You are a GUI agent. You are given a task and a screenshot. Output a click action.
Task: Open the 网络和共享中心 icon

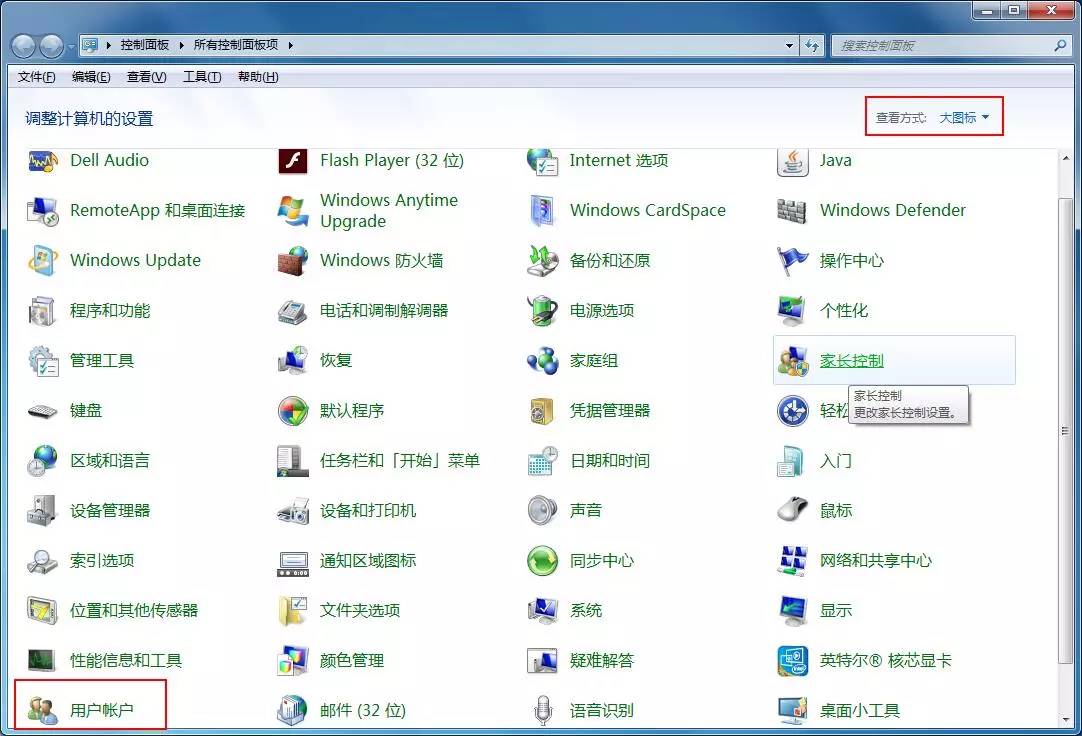[x=792, y=561]
